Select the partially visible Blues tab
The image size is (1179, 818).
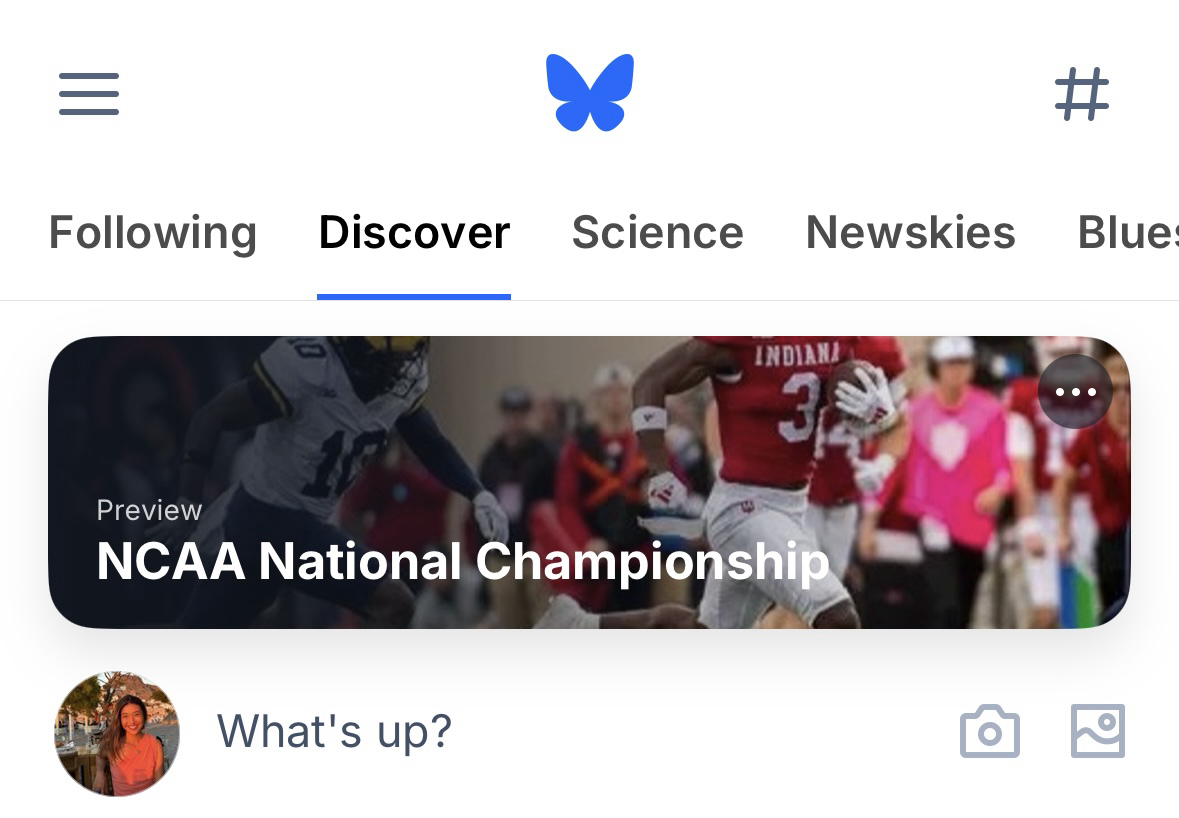click(1127, 233)
